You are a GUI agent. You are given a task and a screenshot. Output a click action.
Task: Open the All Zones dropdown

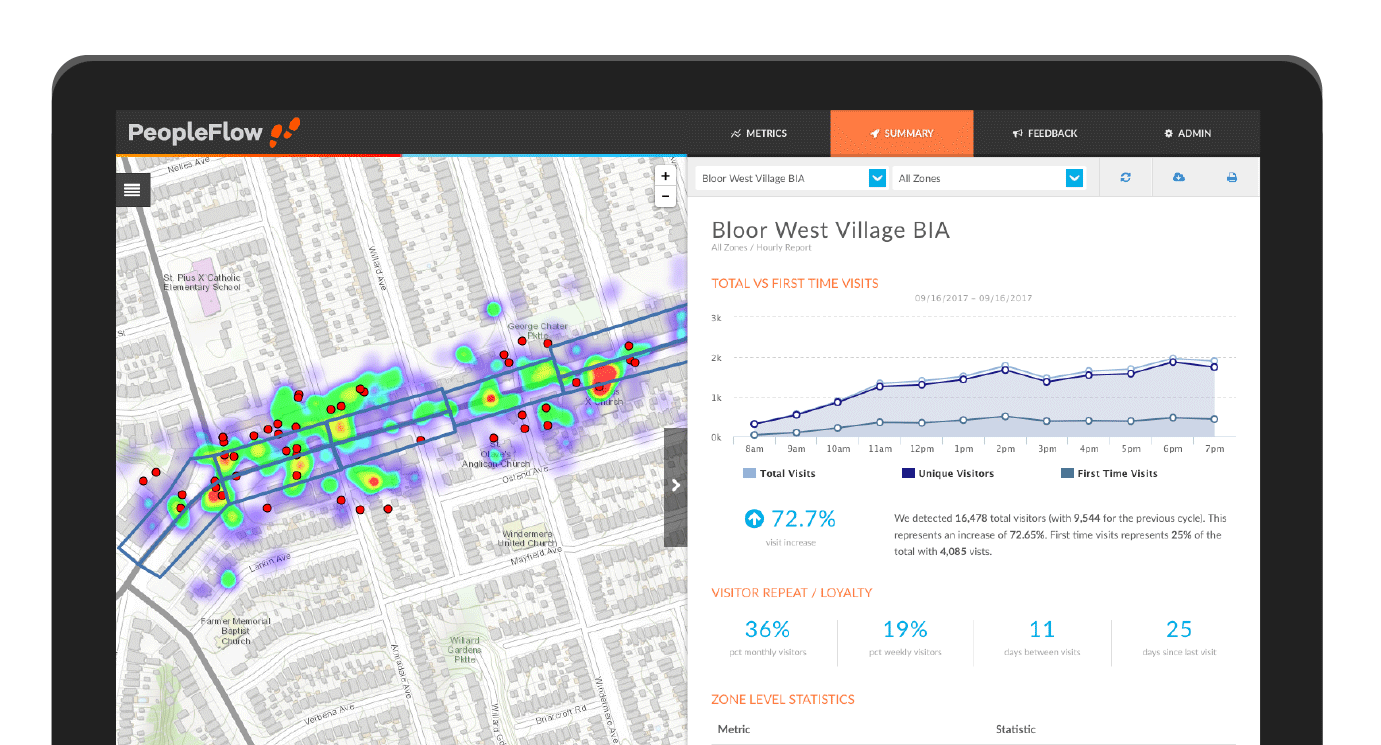[x=988, y=178]
